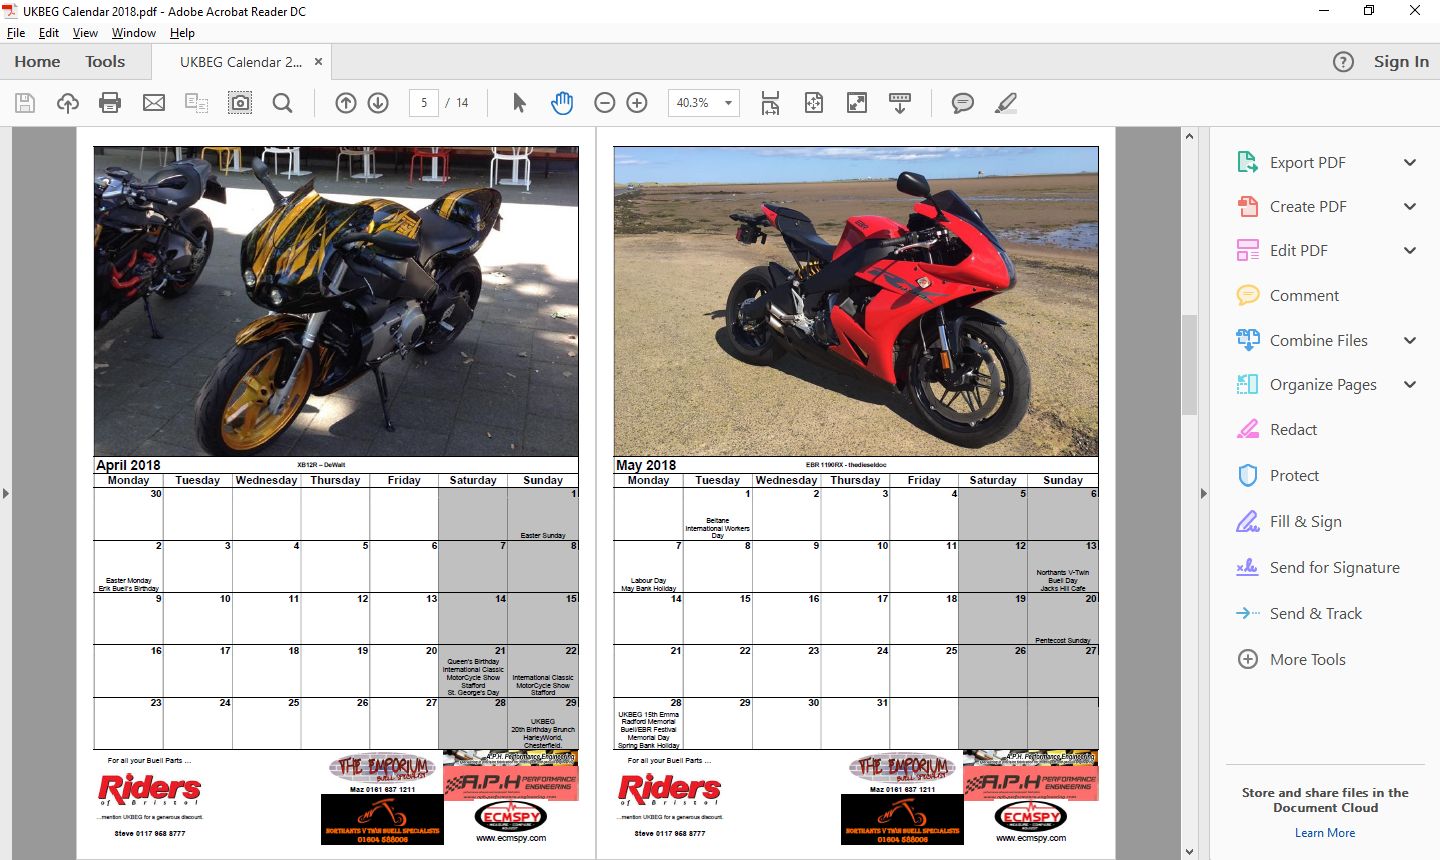Close the UKBEG Calendar document tab
This screenshot has width=1440, height=860.
click(319, 62)
